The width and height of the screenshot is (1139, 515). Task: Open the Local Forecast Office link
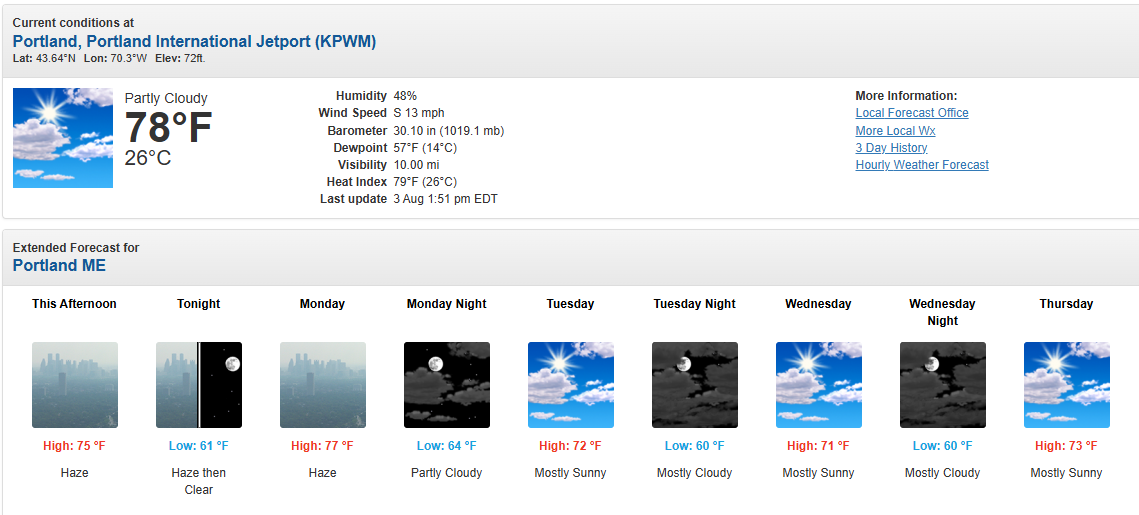[912, 113]
